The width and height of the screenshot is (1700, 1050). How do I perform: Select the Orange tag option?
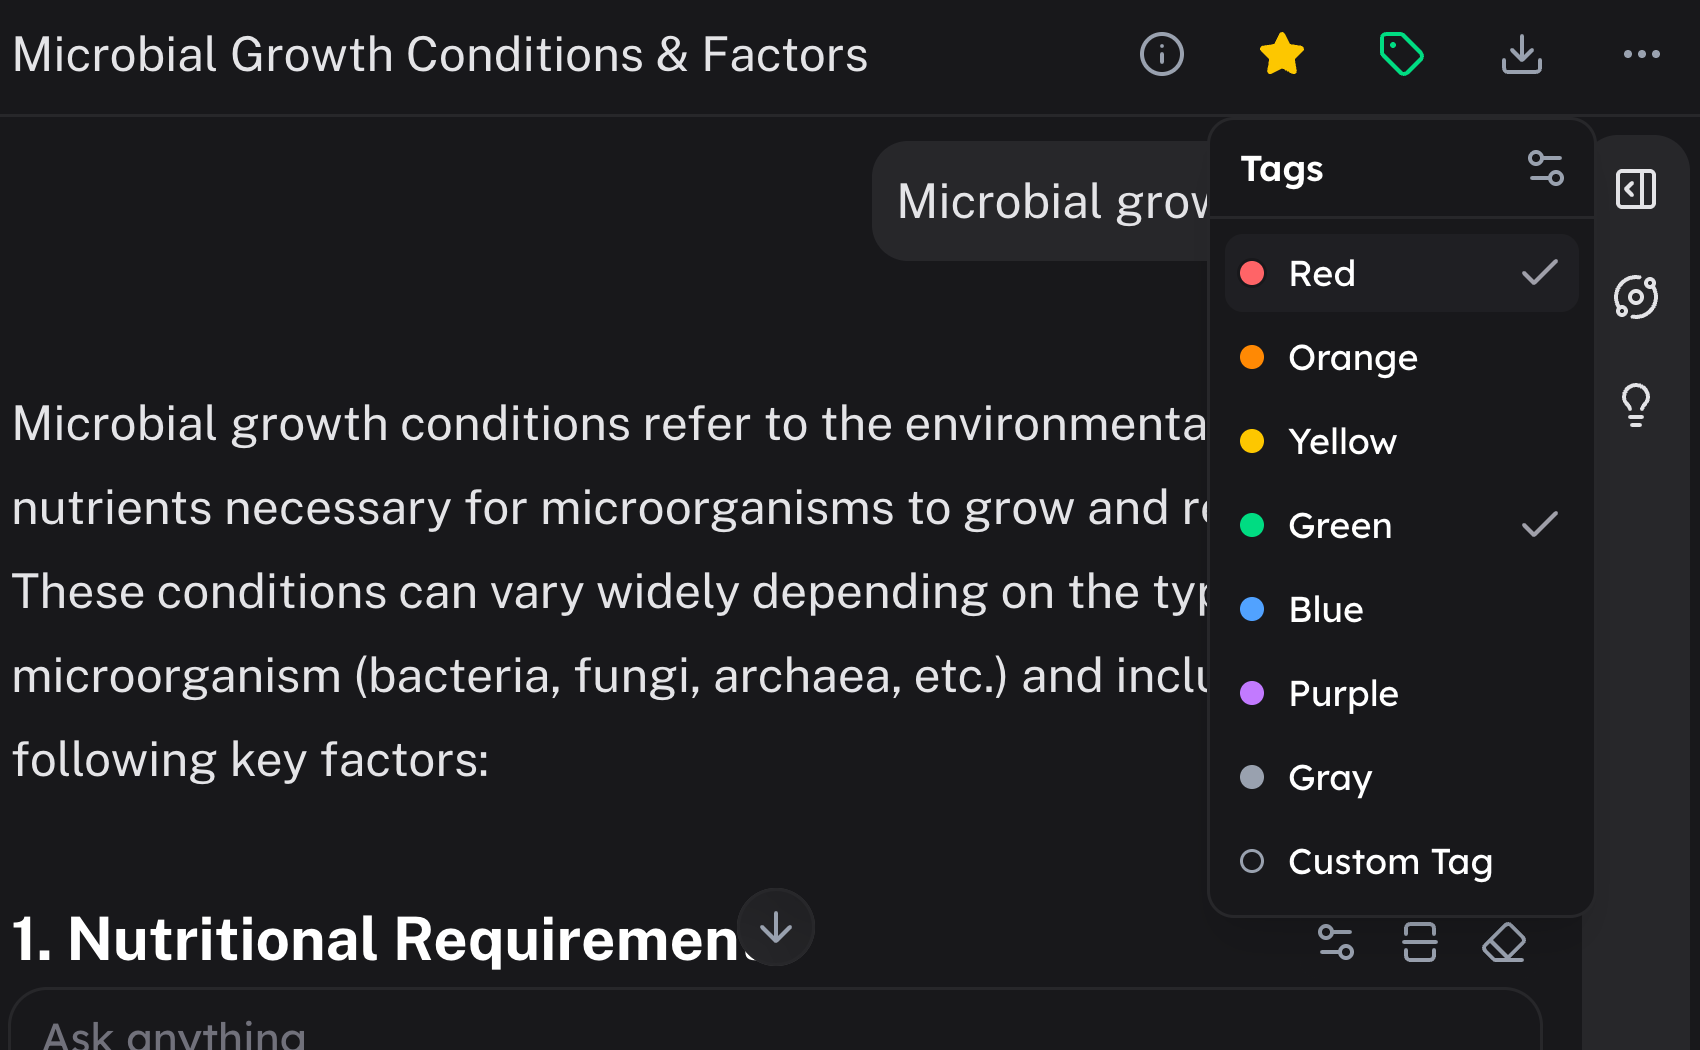[1352, 358]
